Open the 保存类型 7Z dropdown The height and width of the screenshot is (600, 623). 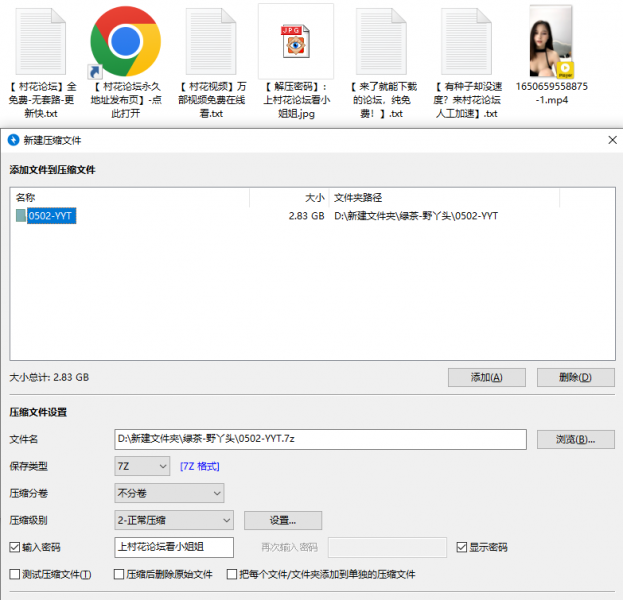143,466
